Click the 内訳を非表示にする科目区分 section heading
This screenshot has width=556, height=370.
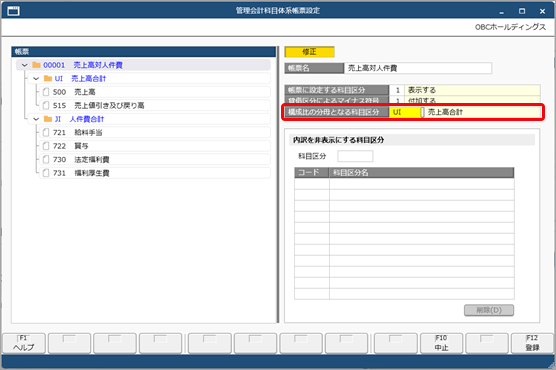338,140
